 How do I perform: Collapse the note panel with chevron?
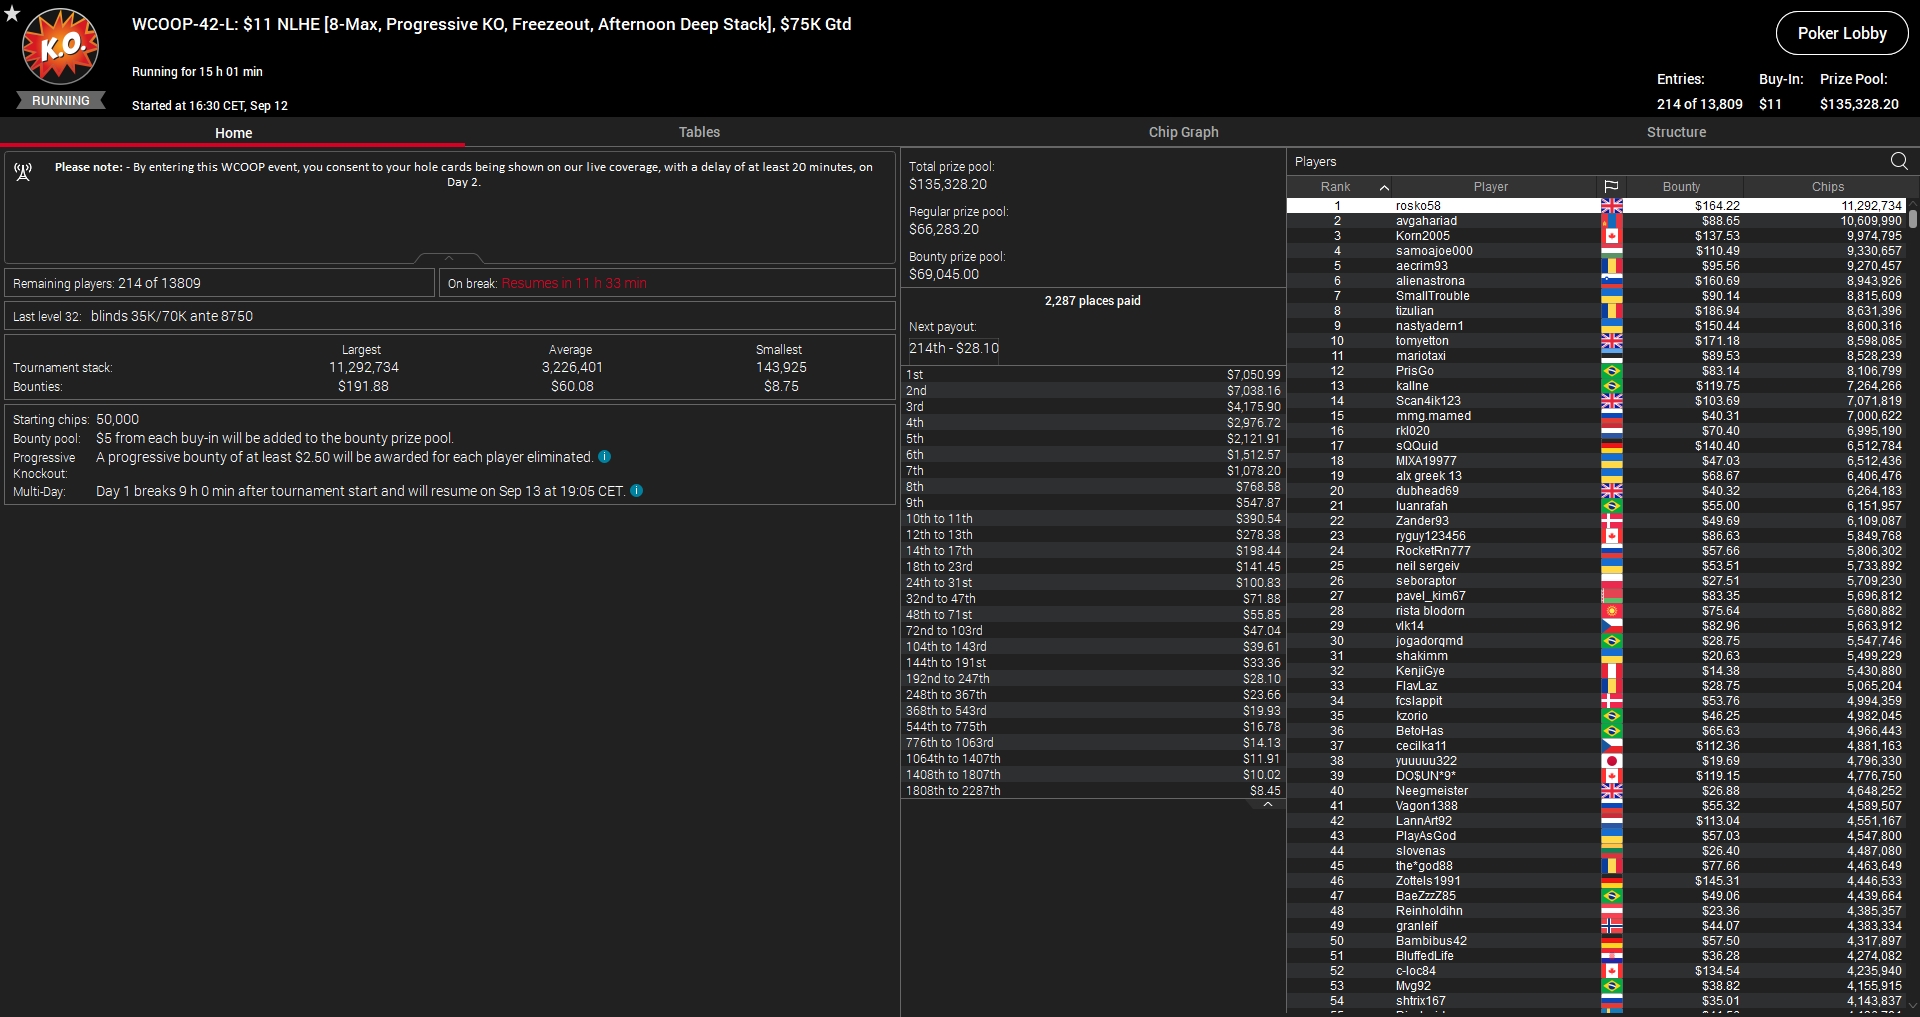(449, 258)
